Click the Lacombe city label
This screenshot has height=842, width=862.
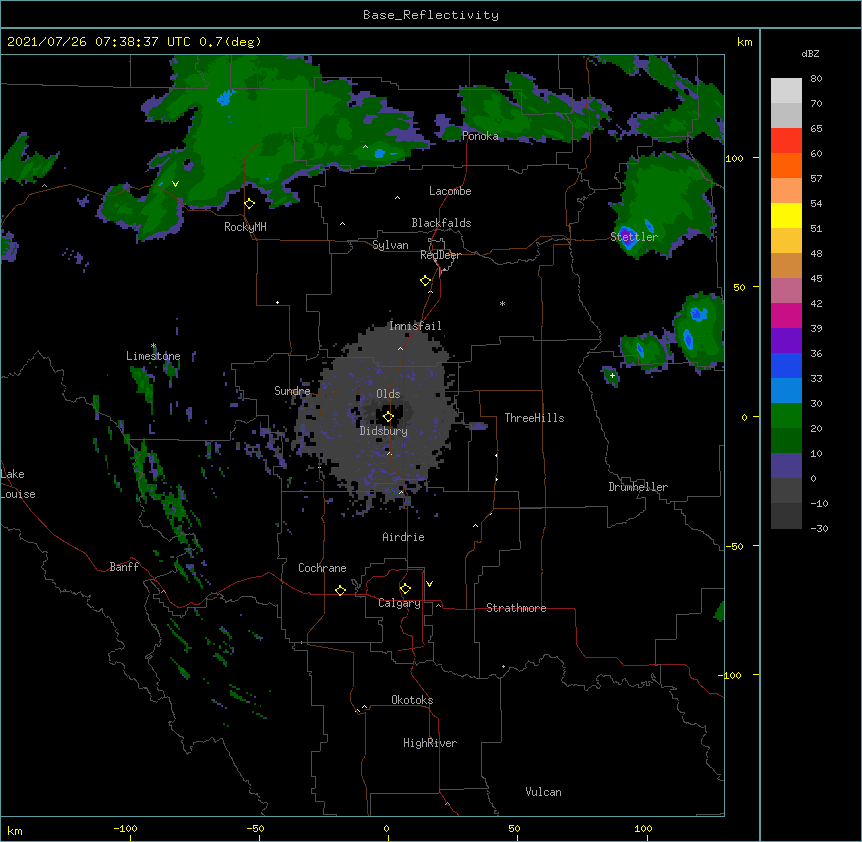450,191
